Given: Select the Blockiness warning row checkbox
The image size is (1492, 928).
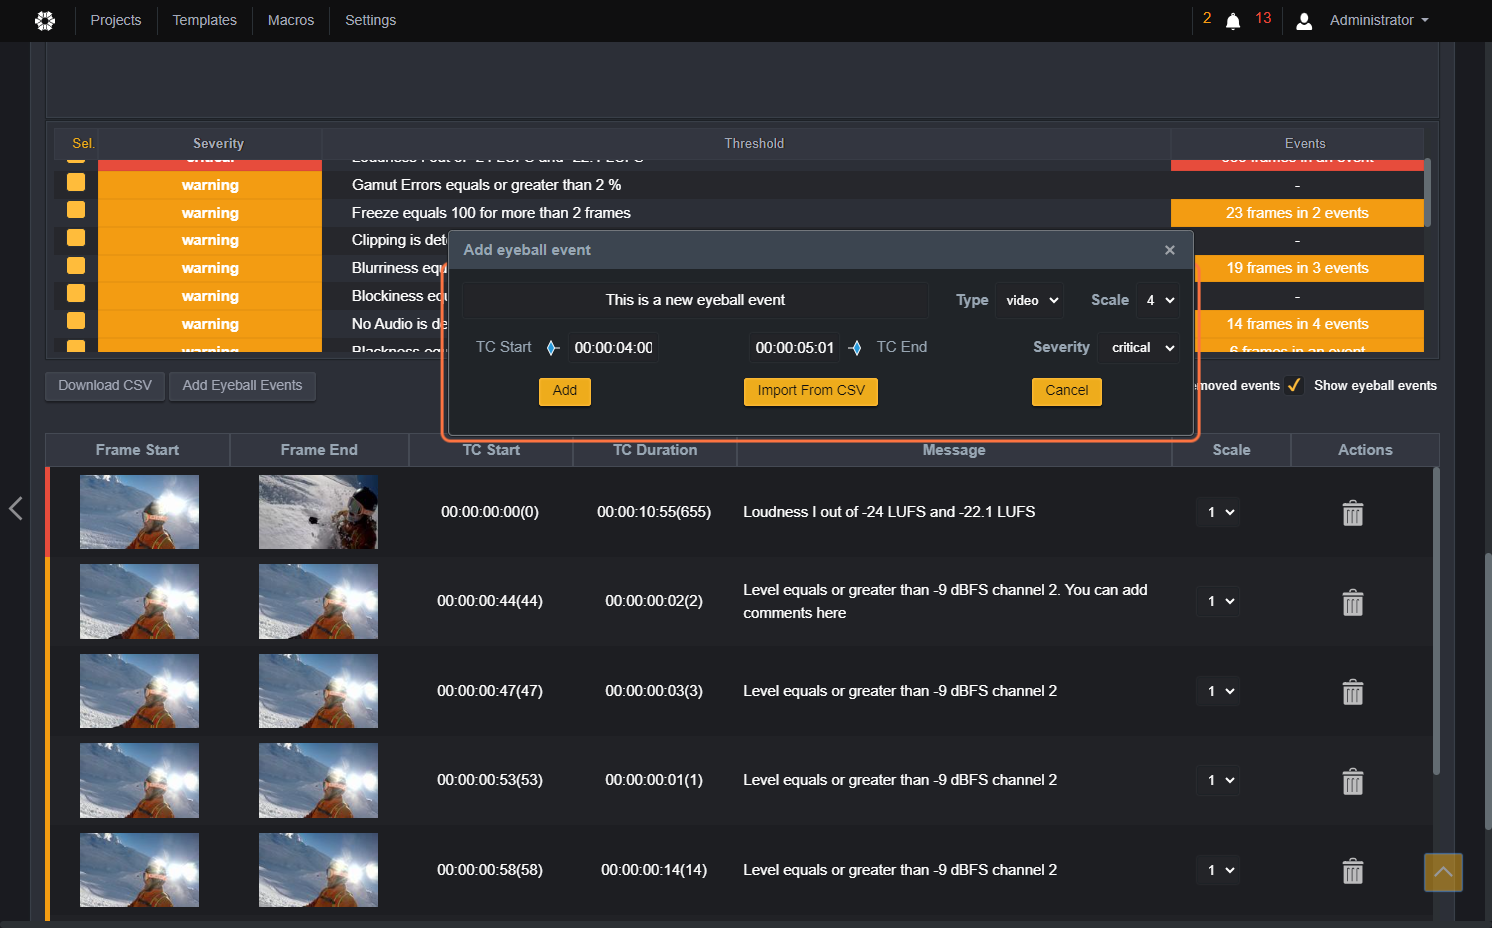Looking at the screenshot, I should tap(76, 293).
